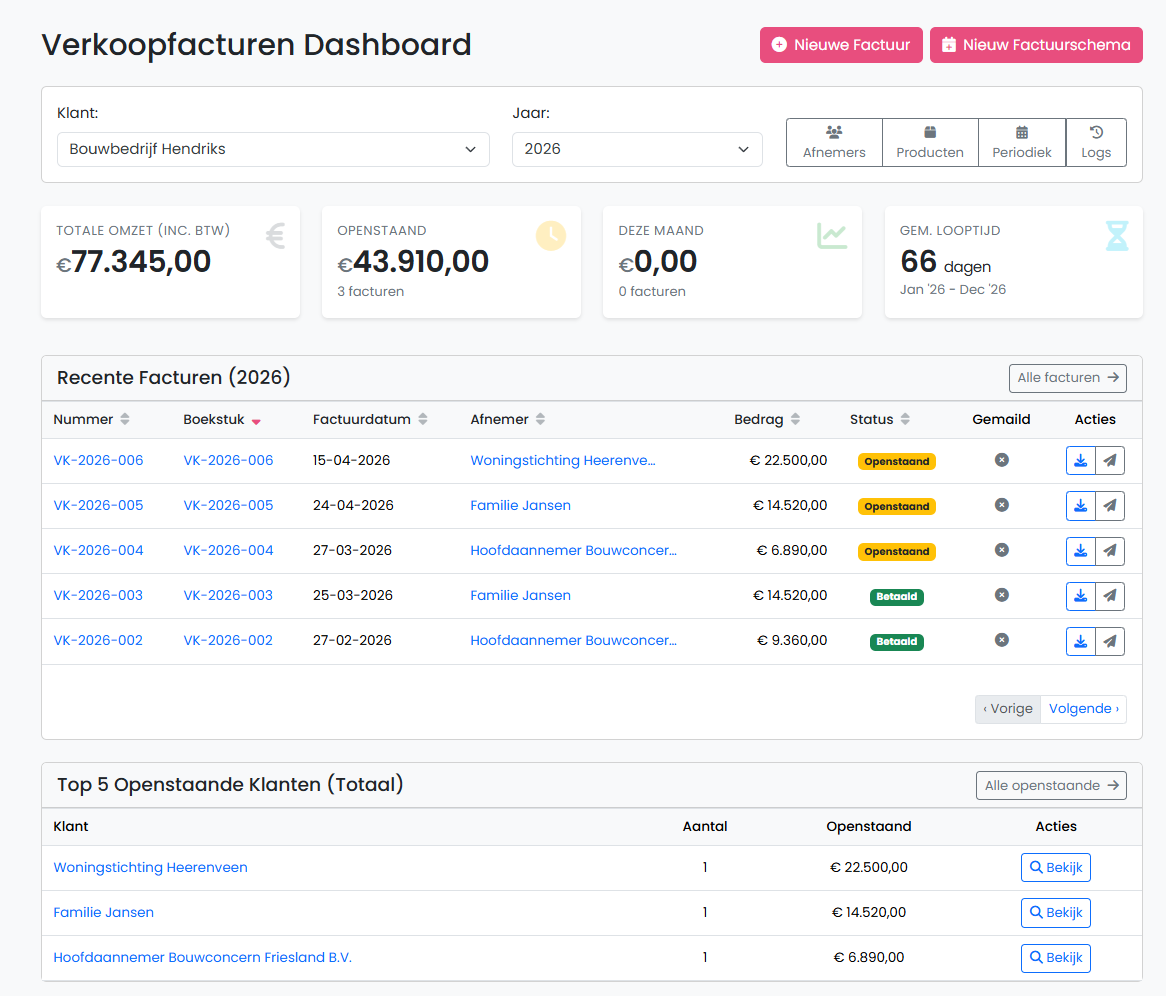Send invoice VK-2026-006 via paper plane icon

point(1109,460)
